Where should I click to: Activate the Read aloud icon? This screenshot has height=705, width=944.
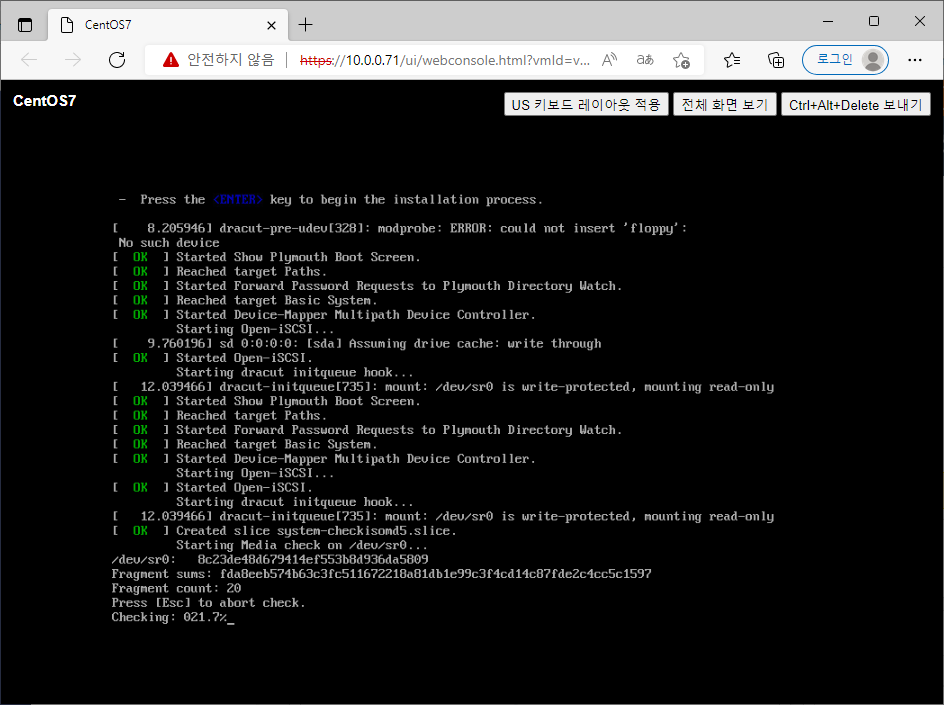click(609, 60)
